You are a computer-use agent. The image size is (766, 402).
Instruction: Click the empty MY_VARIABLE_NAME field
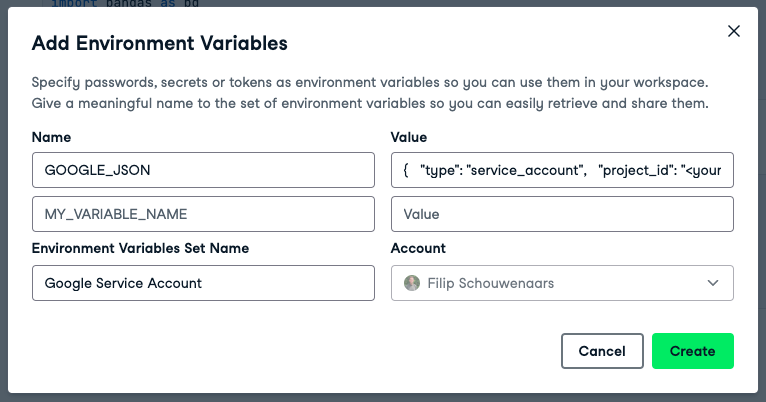(x=203, y=214)
